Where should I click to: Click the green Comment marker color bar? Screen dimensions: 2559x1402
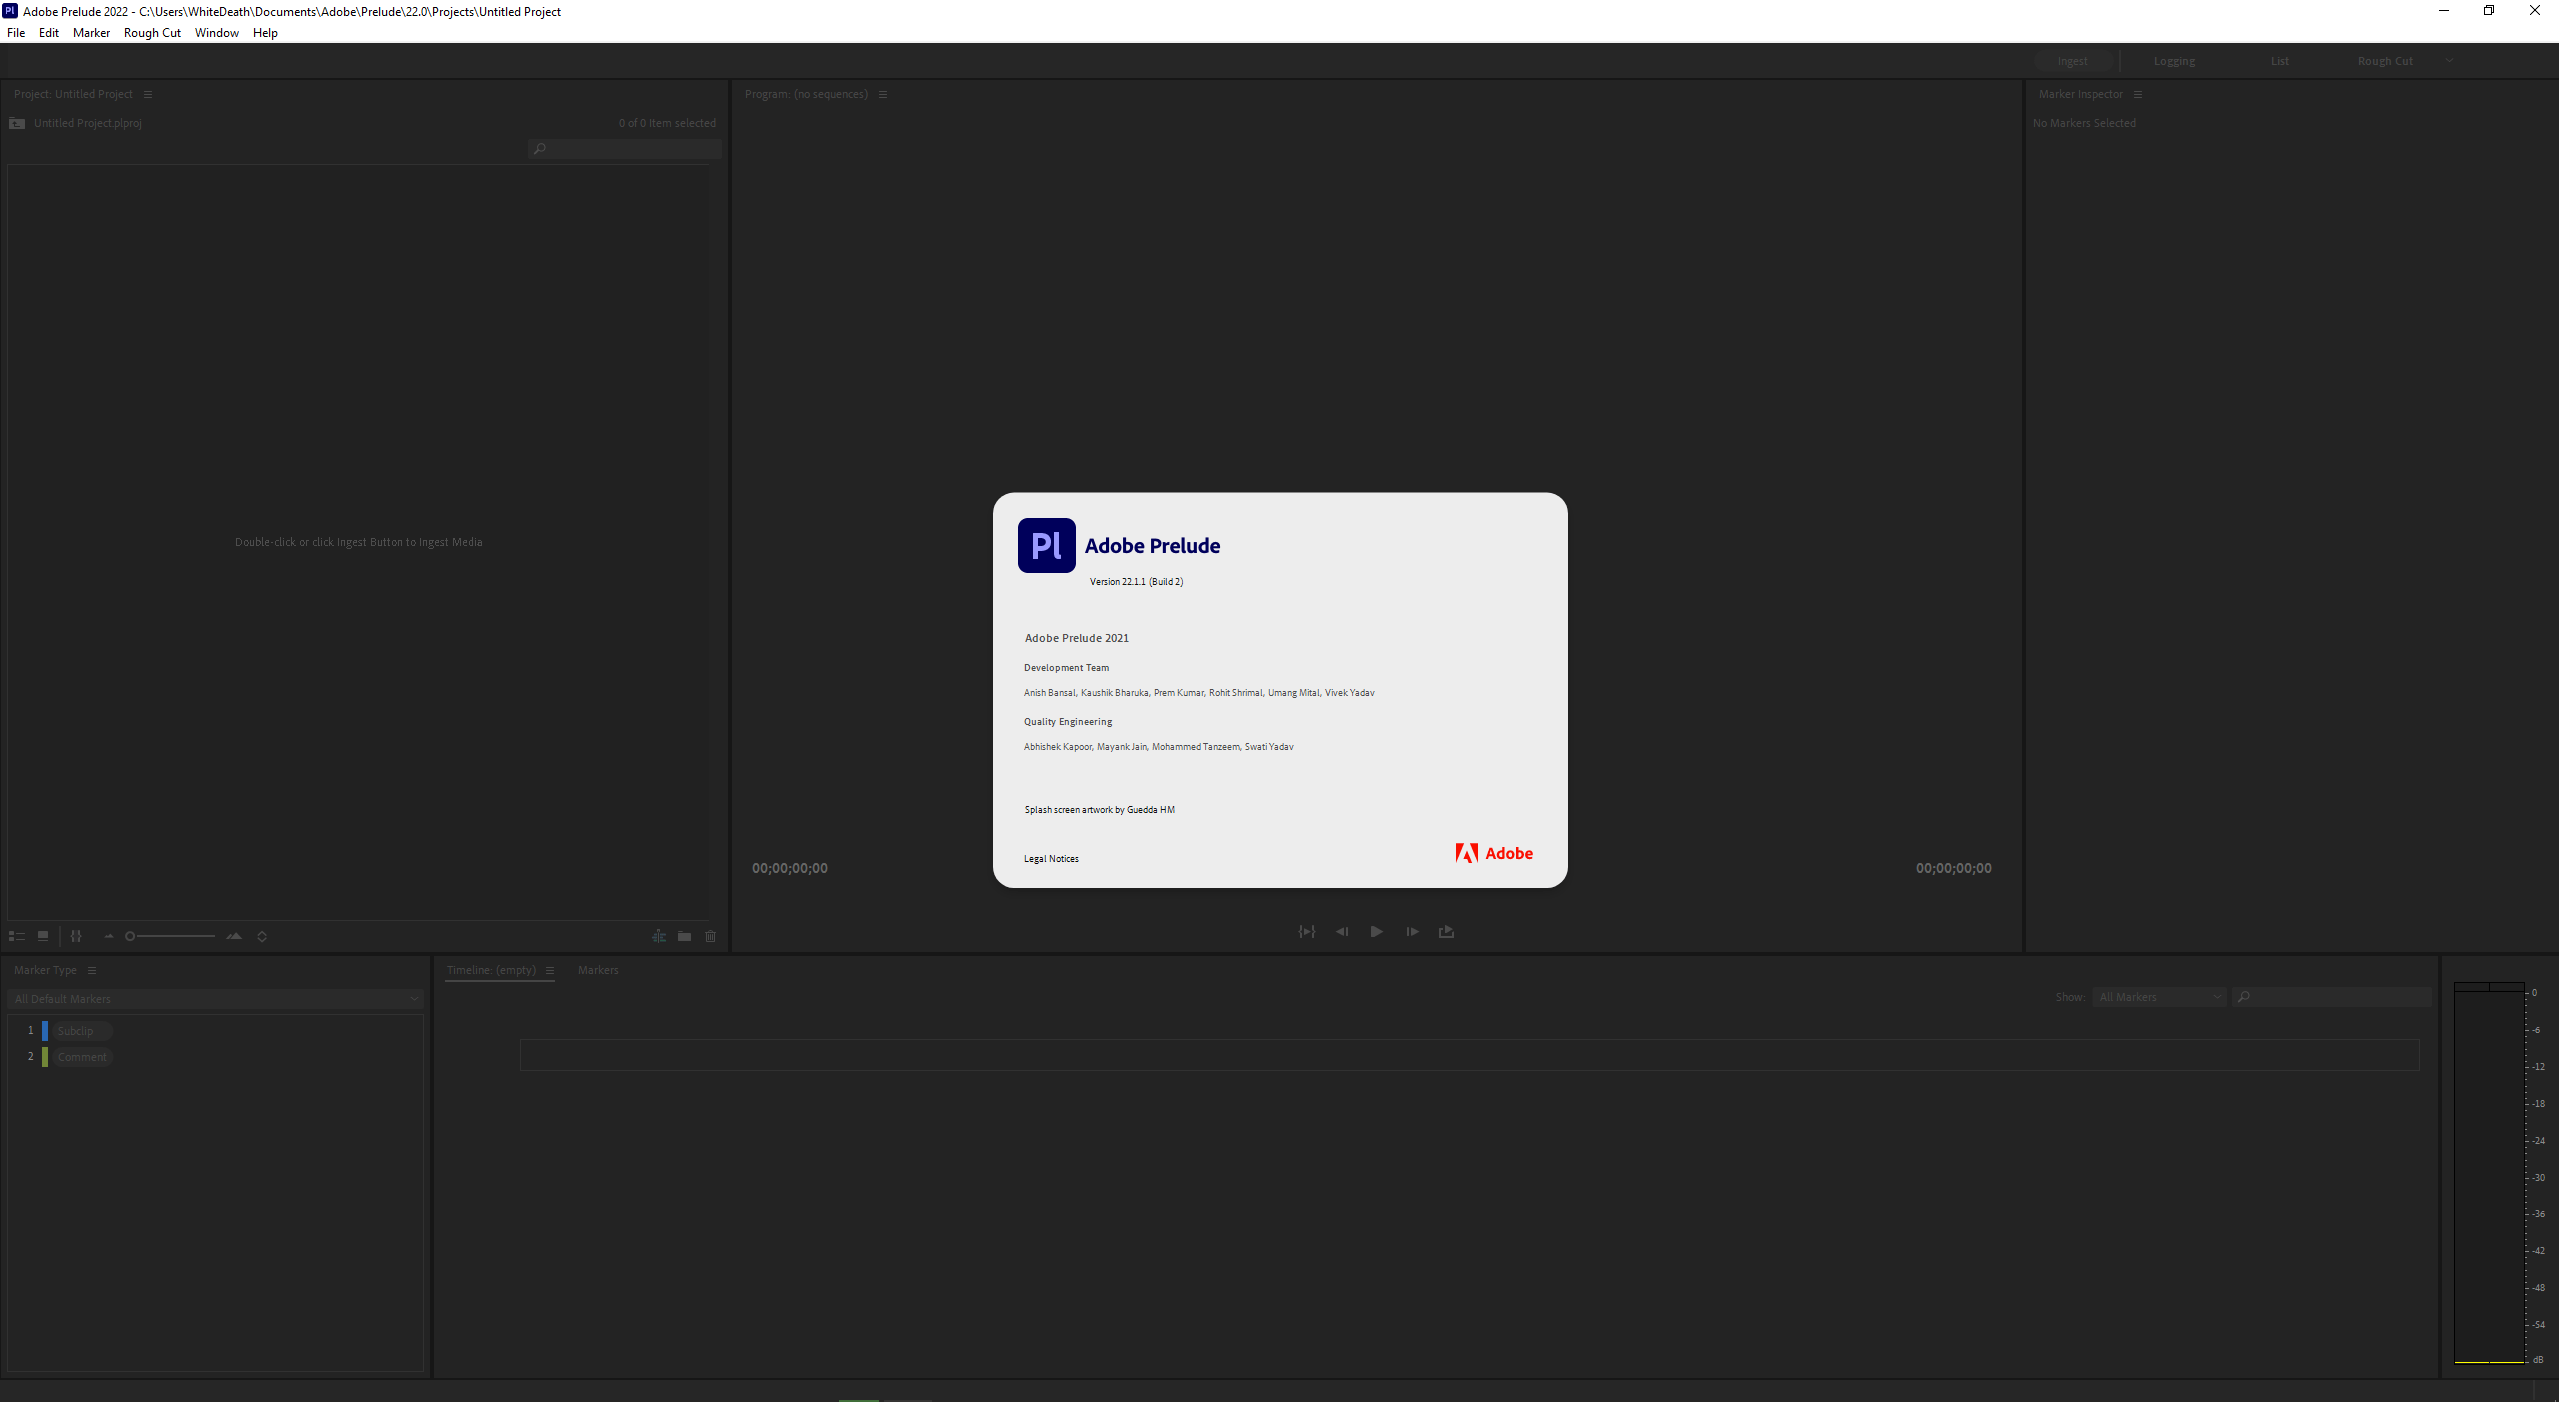[x=44, y=1057]
